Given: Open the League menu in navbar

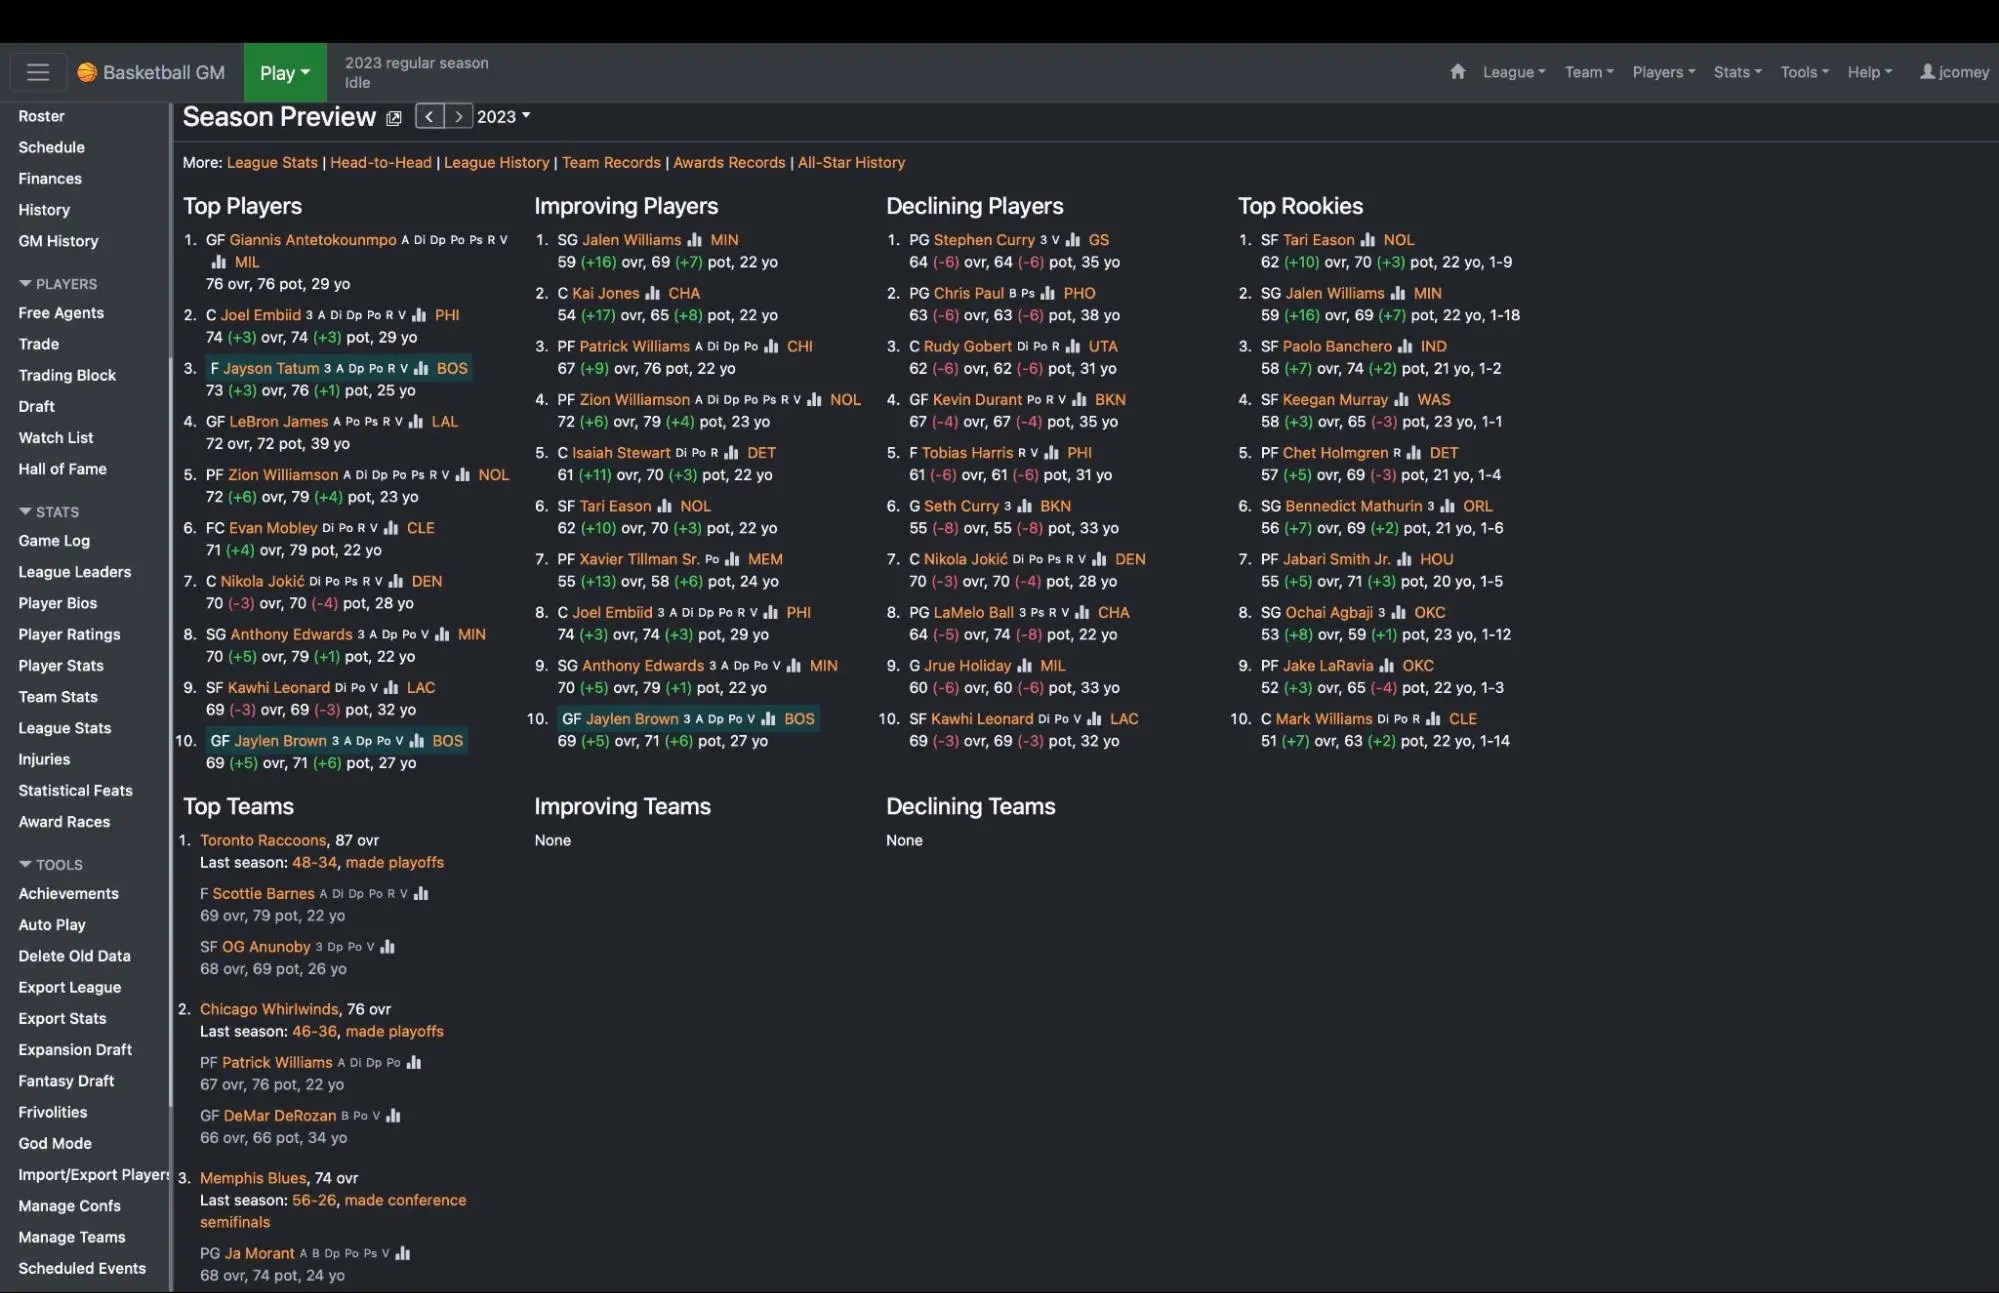Looking at the screenshot, I should pos(1513,72).
